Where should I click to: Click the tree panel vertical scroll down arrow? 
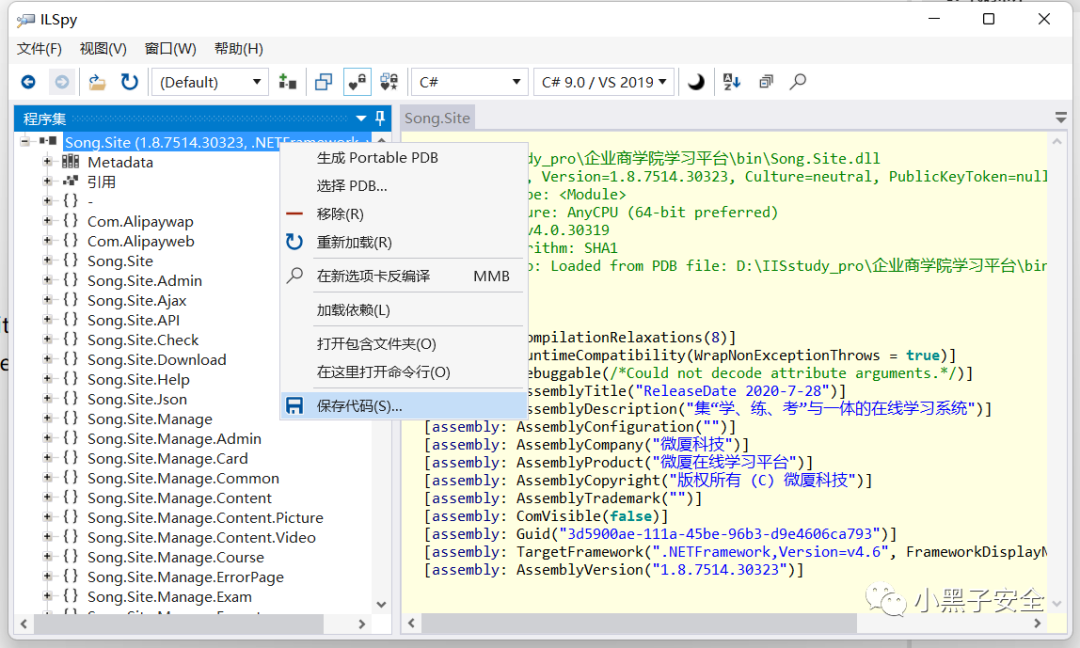pyautogui.click(x=382, y=605)
